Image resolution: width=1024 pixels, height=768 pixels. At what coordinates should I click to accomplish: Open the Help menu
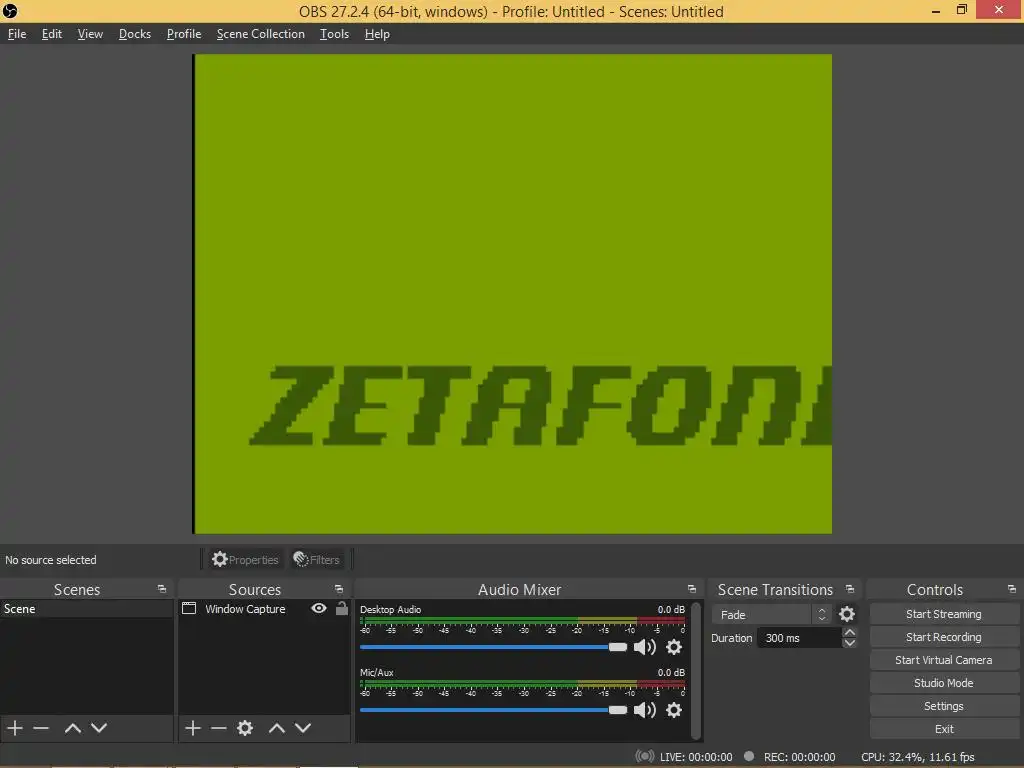(x=377, y=34)
